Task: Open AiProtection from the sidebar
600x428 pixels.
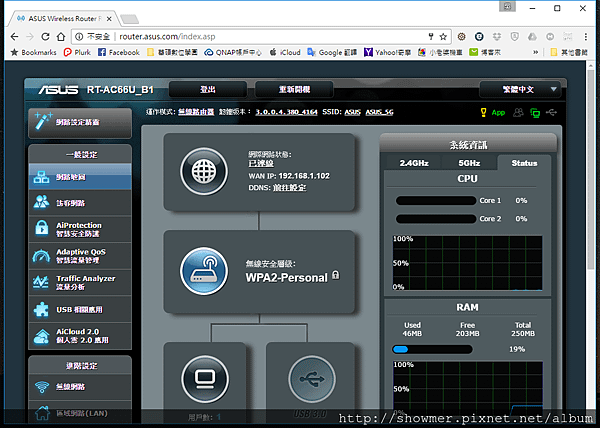Action: (x=80, y=229)
